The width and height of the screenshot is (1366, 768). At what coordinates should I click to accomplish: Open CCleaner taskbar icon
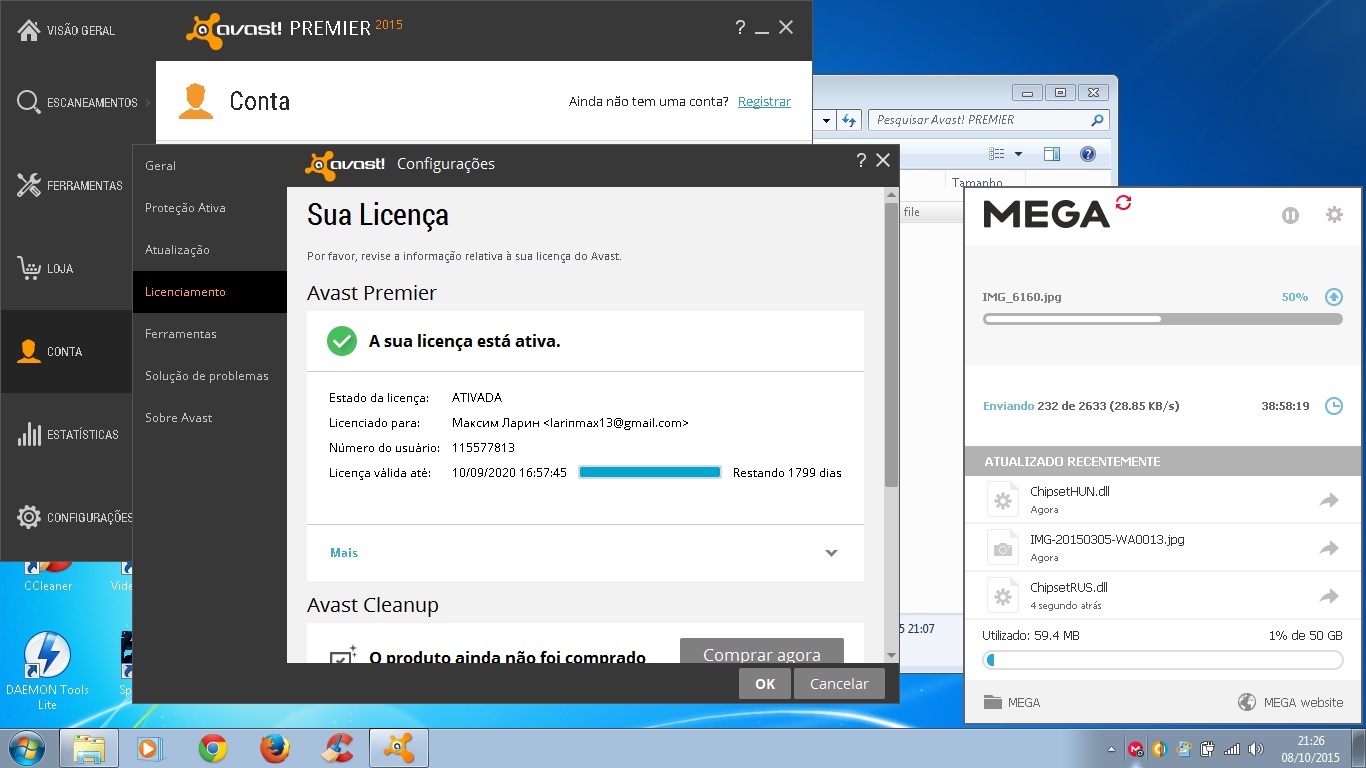[x=337, y=748]
